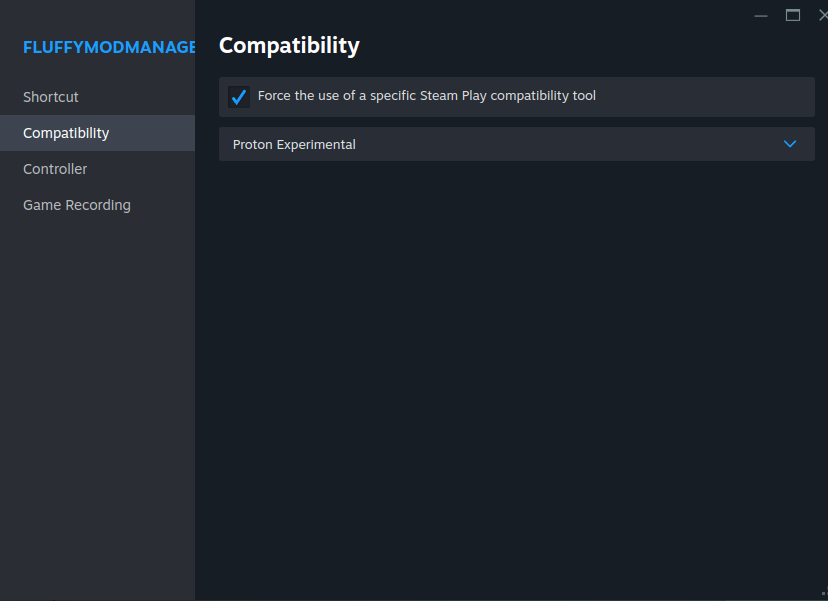This screenshot has height=601, width=828.
Task: Maximize the properties window
Action: point(793,15)
